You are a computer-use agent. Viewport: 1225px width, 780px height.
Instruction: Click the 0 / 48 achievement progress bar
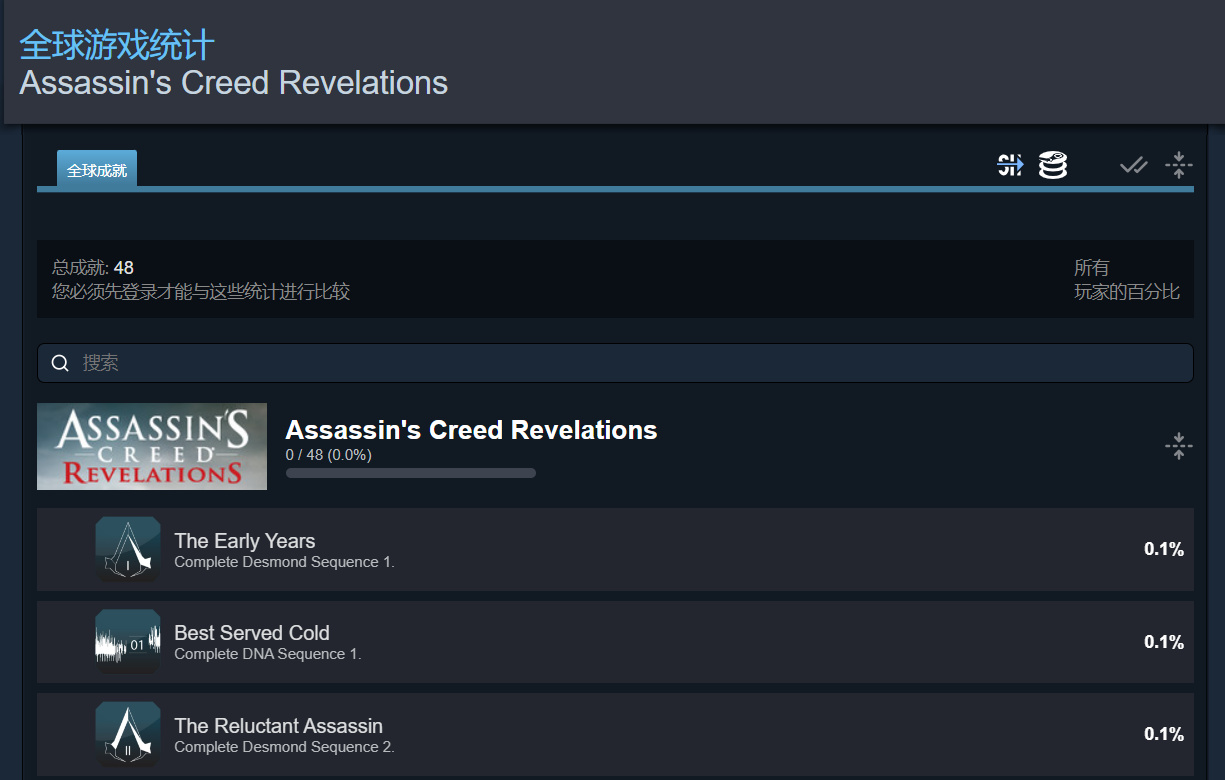(x=410, y=473)
